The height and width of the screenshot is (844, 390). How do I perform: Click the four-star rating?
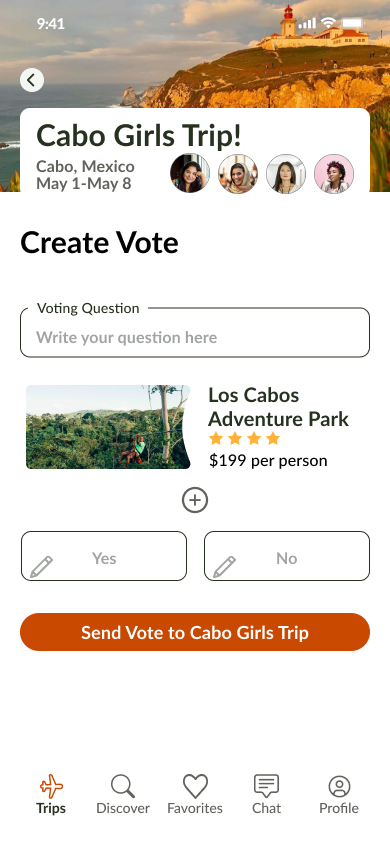tap(244, 438)
